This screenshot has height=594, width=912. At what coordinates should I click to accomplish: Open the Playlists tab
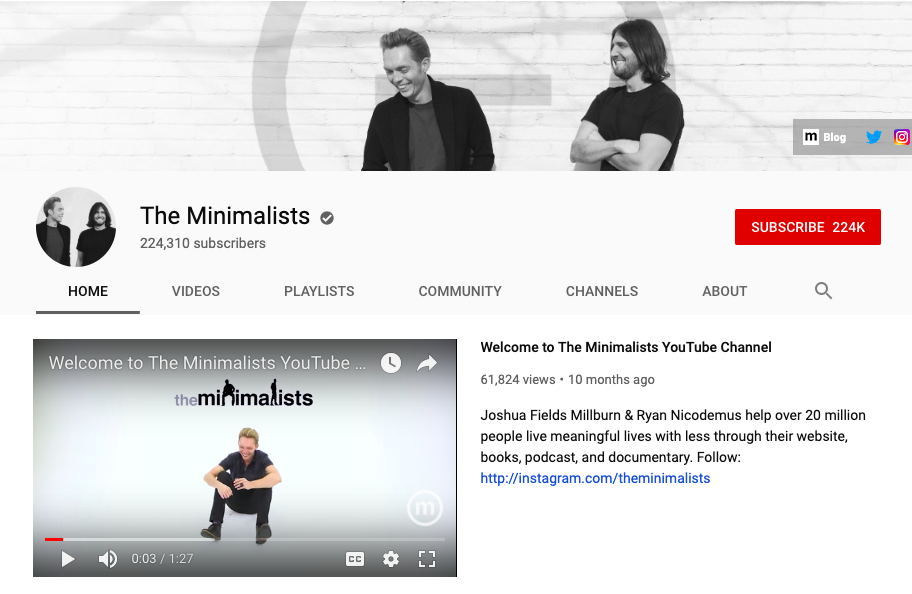[x=319, y=291]
